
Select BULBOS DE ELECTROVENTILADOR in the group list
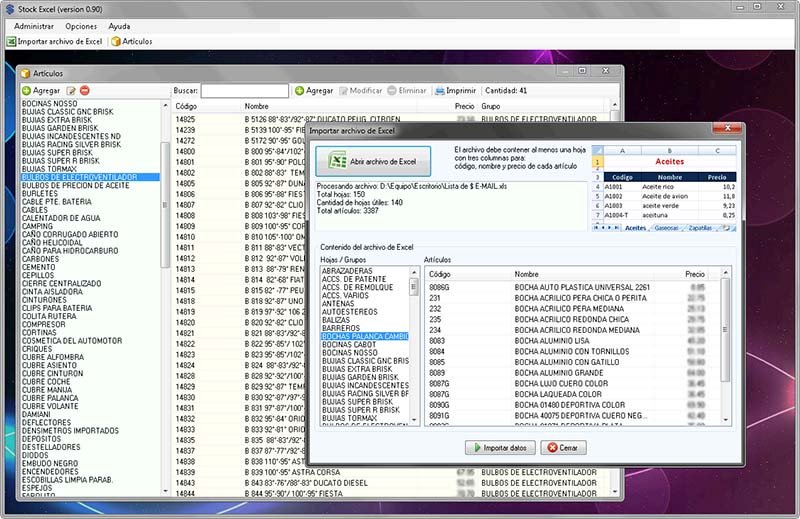coord(90,177)
